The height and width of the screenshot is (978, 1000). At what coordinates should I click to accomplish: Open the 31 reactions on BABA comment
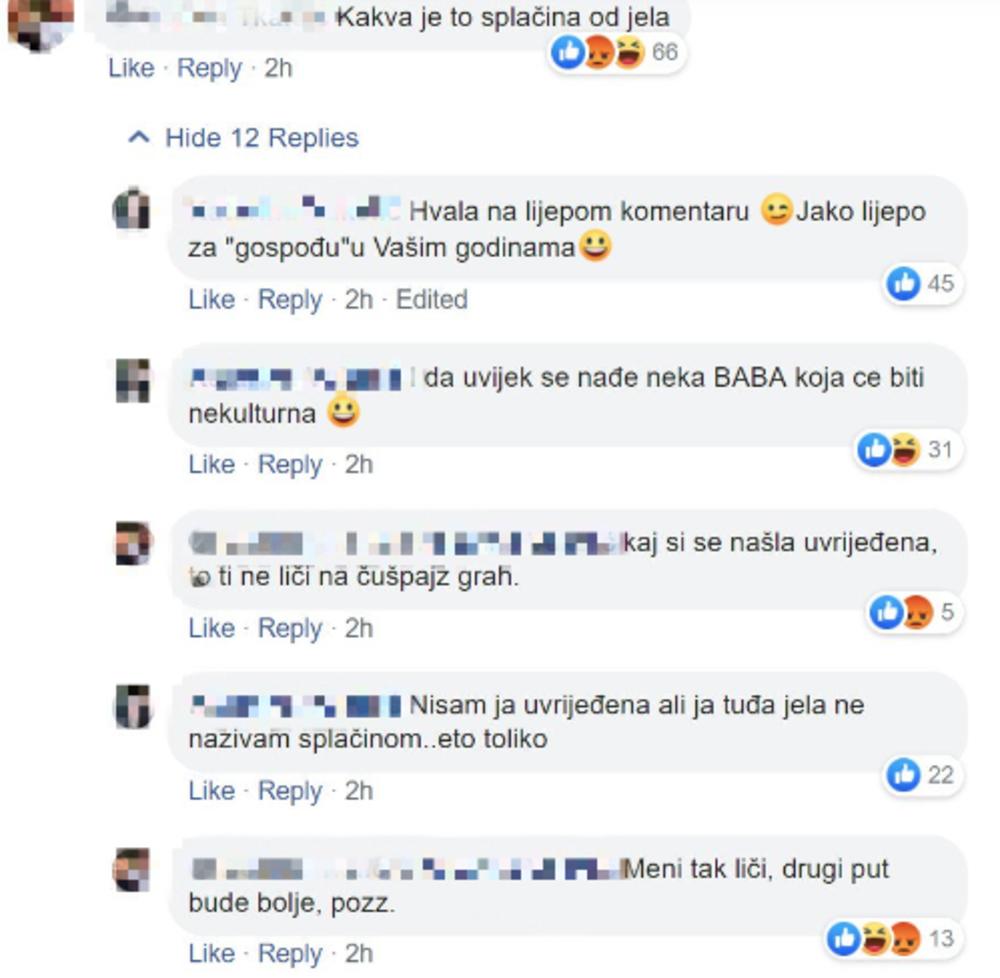coord(907,450)
